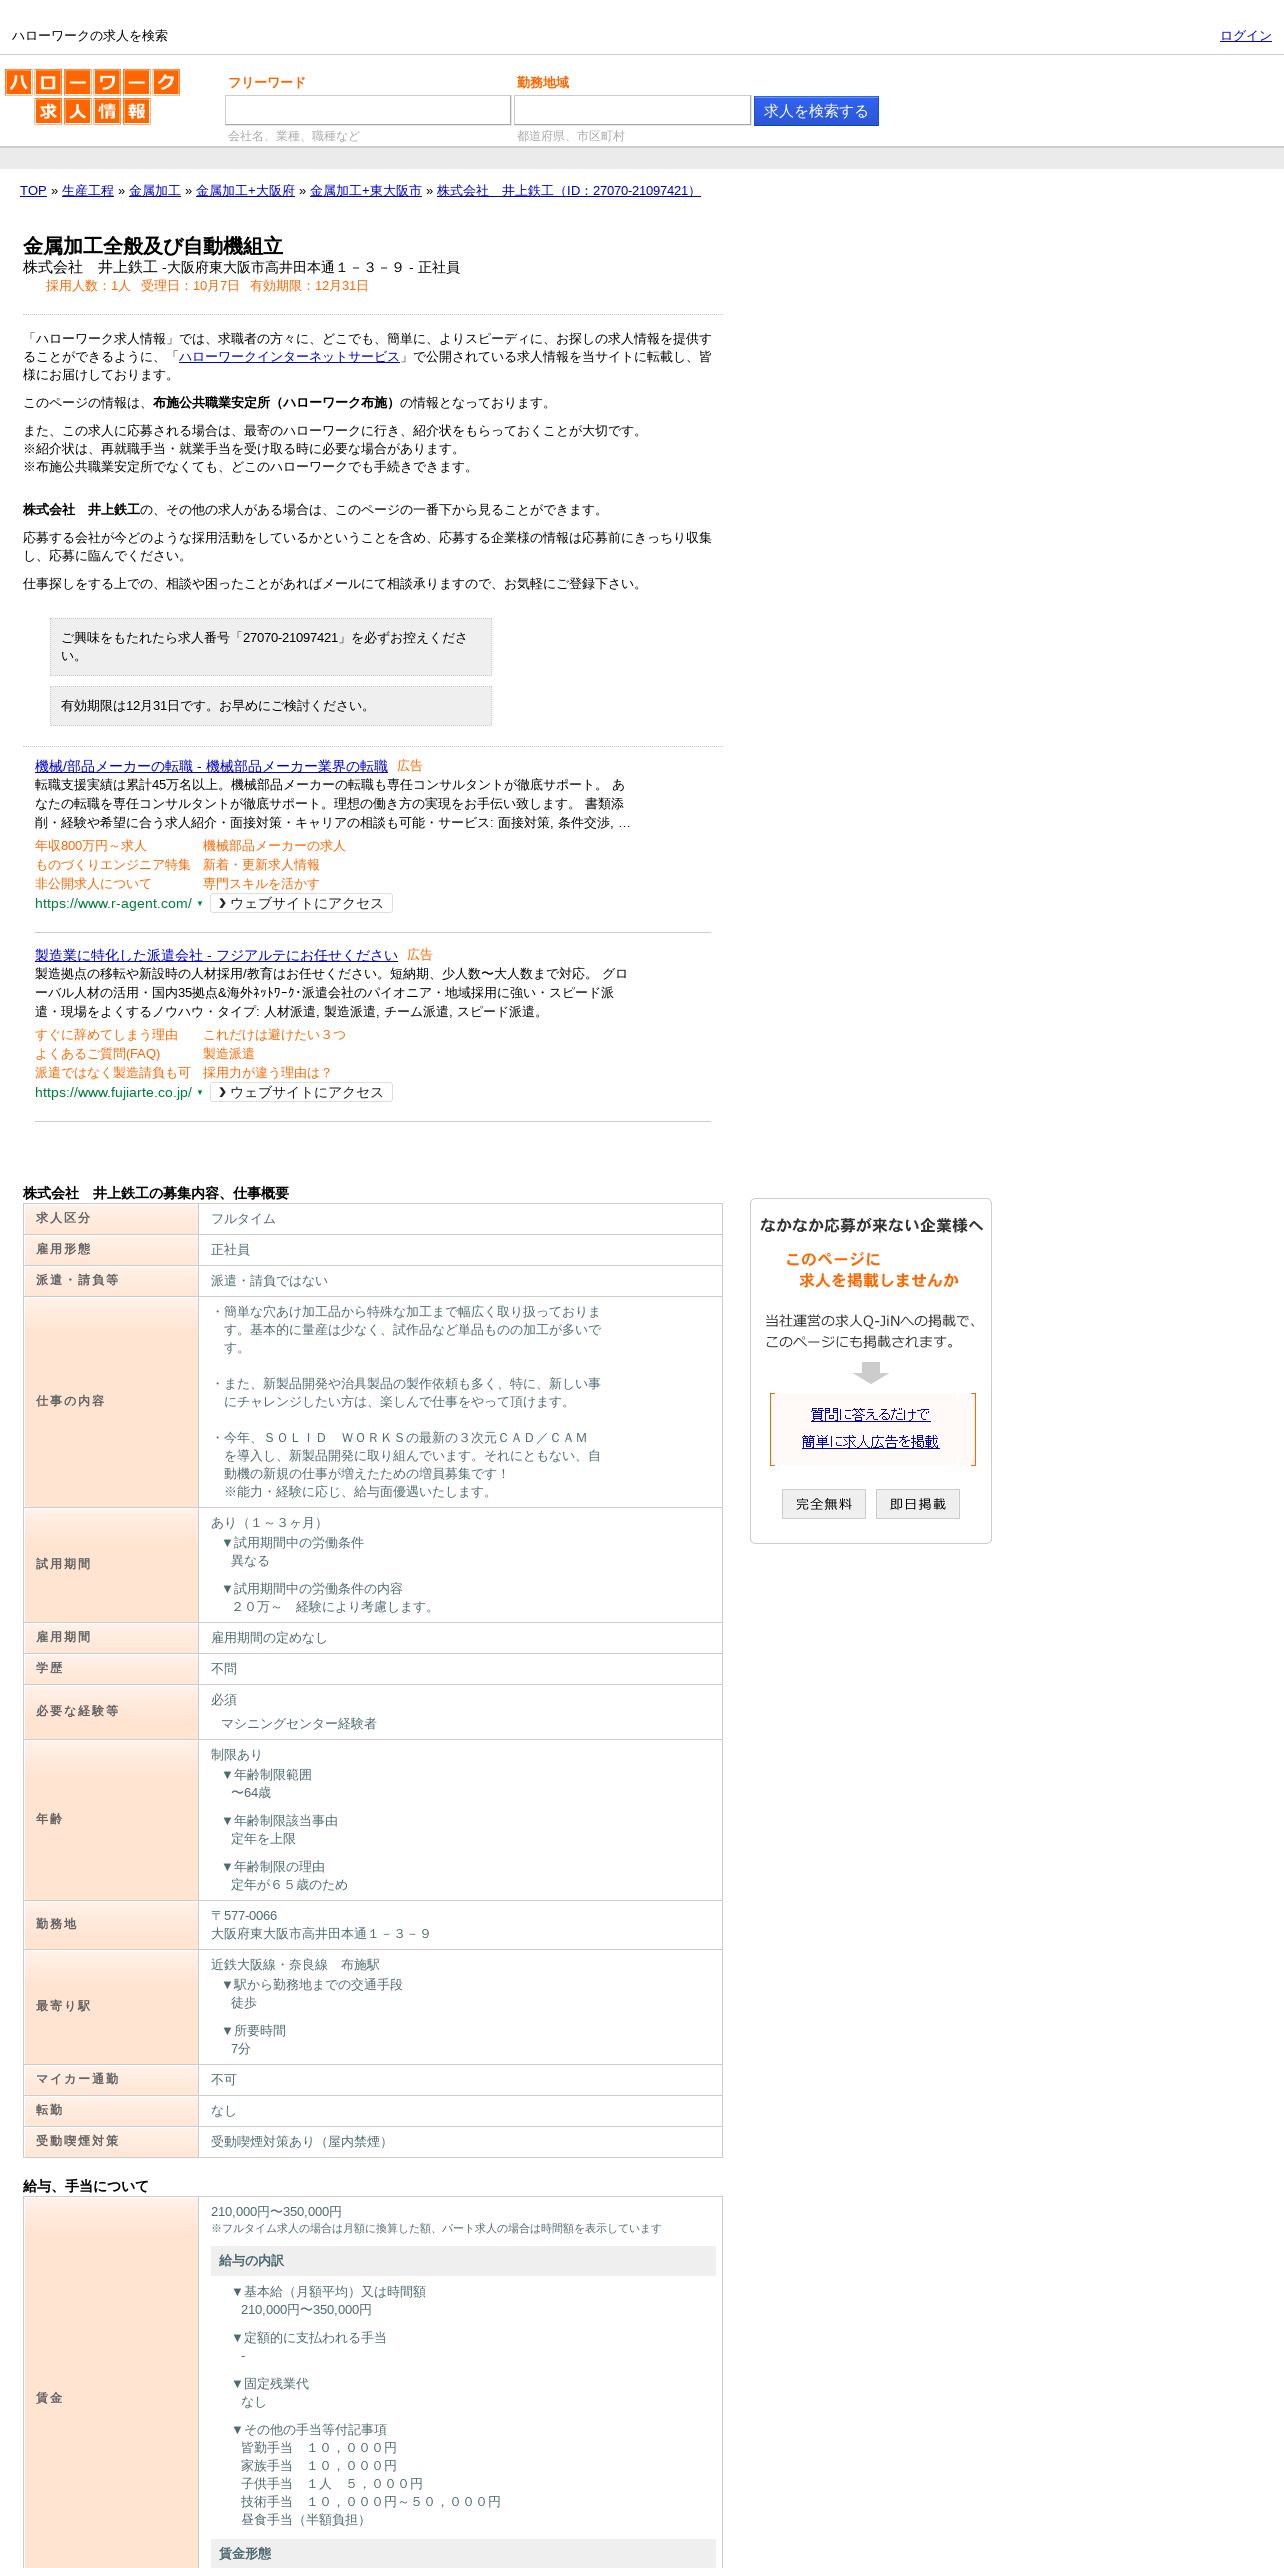Screen dimensions: 1284x2568
Task: Click the 完全無料 badge
Action: (x=824, y=1504)
